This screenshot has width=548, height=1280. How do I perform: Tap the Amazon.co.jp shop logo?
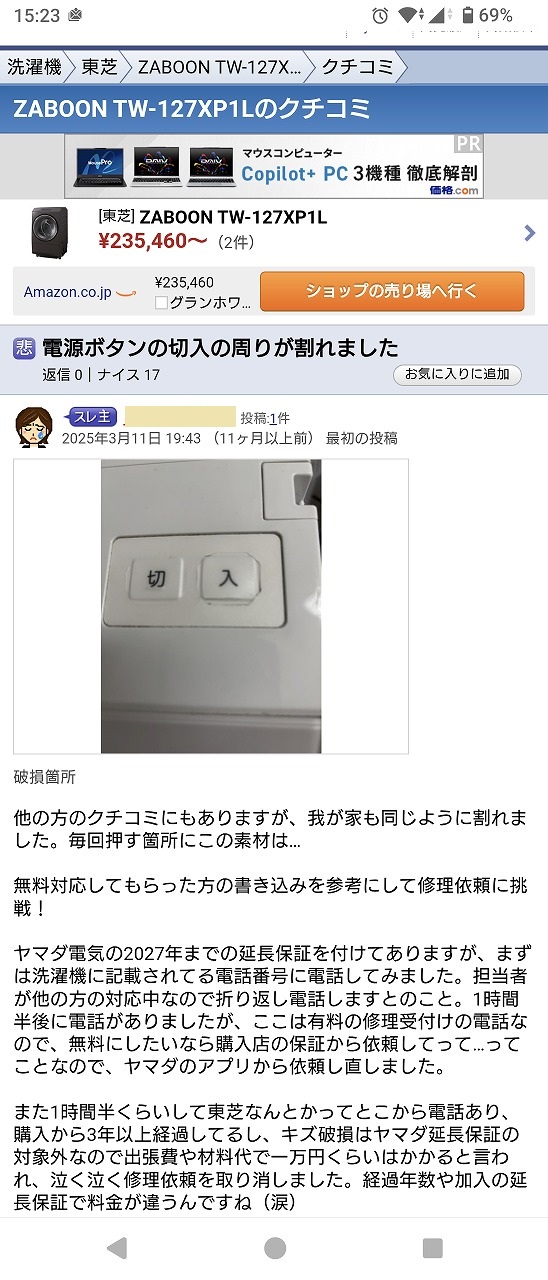point(79,292)
